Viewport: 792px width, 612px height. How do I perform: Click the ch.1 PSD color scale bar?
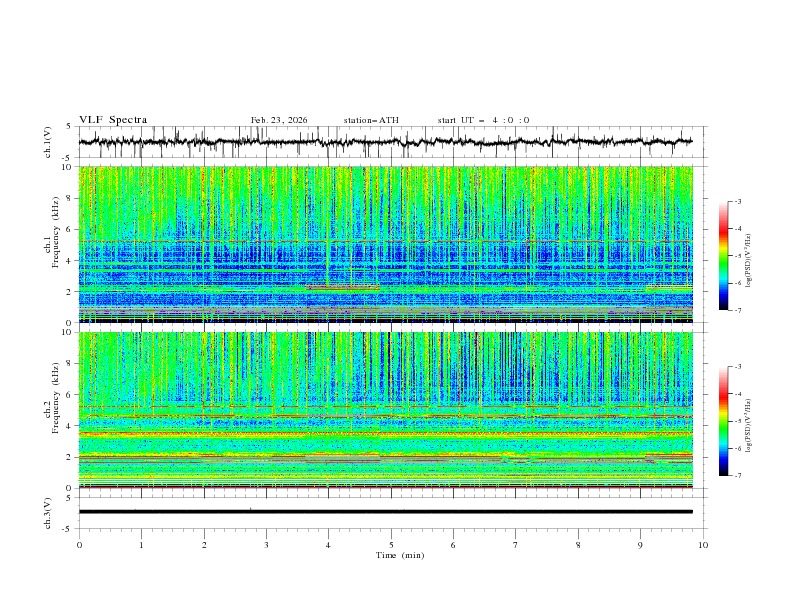(723, 256)
